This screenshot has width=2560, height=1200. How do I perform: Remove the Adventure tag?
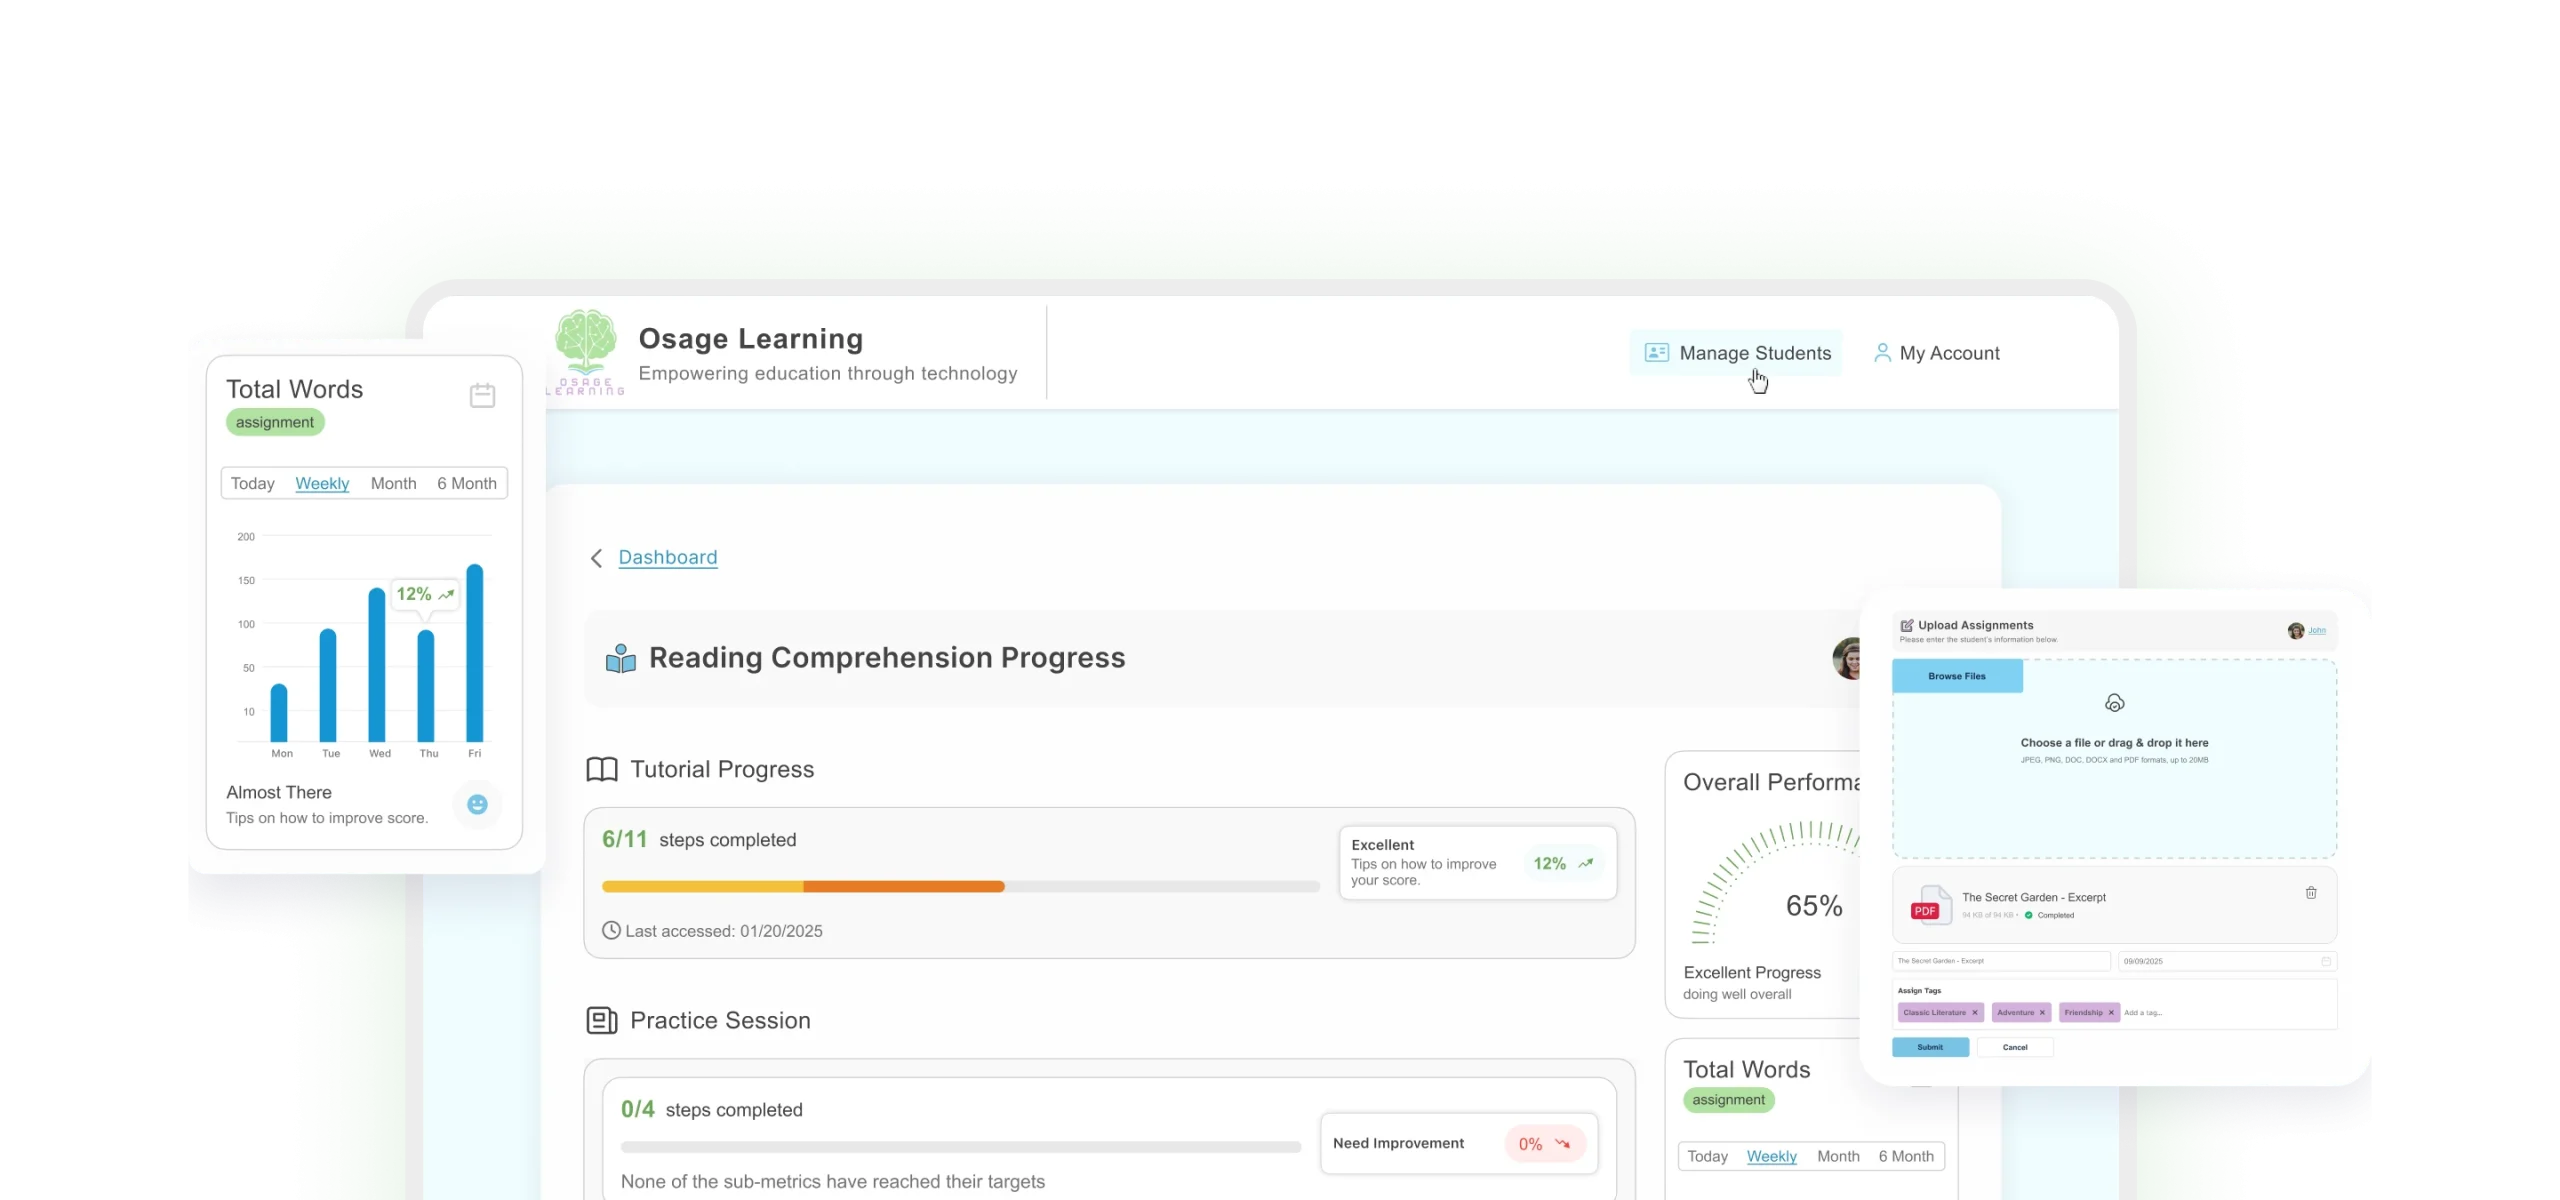click(2042, 1013)
